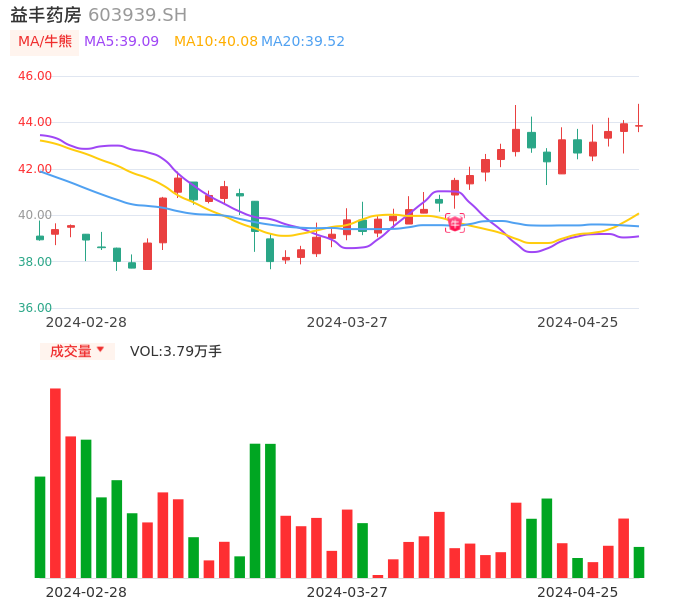
Task: Click the 40.00 price axis label
Action: (x=35, y=215)
